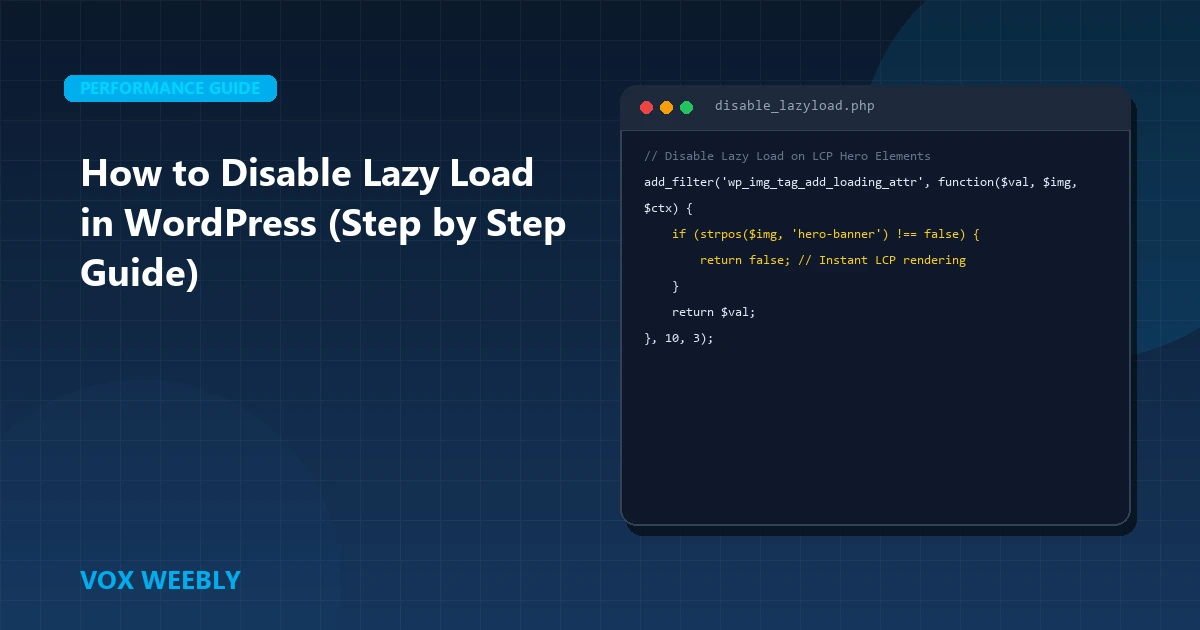
Task: Click the return $val; code line
Action: 713,312
